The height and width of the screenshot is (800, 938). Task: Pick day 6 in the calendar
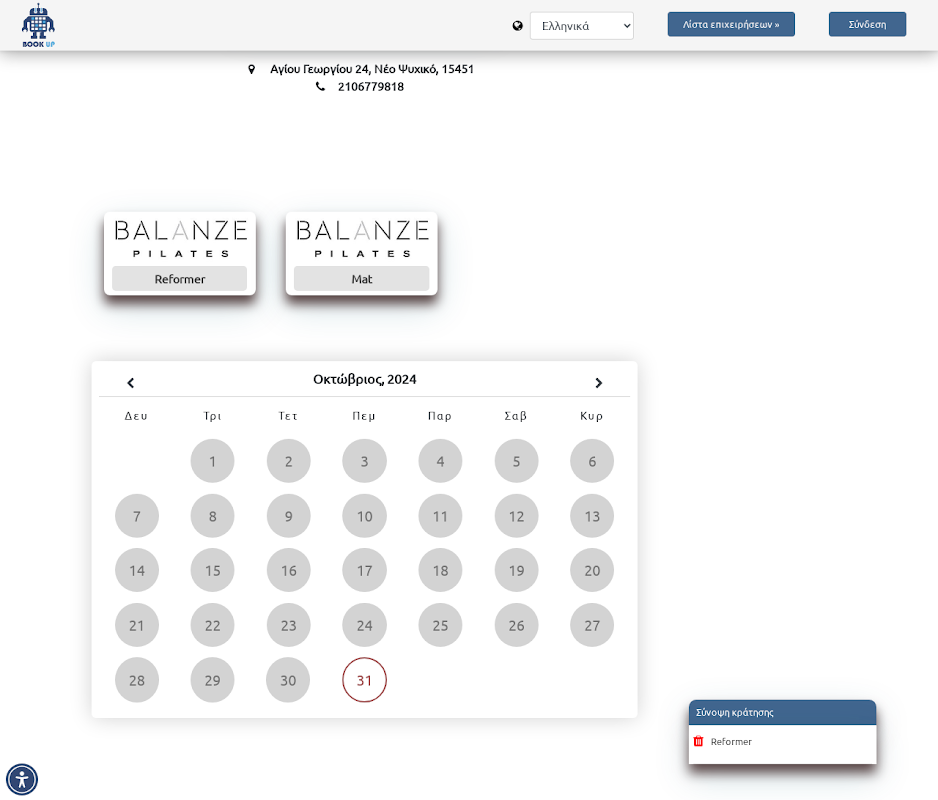pos(592,461)
